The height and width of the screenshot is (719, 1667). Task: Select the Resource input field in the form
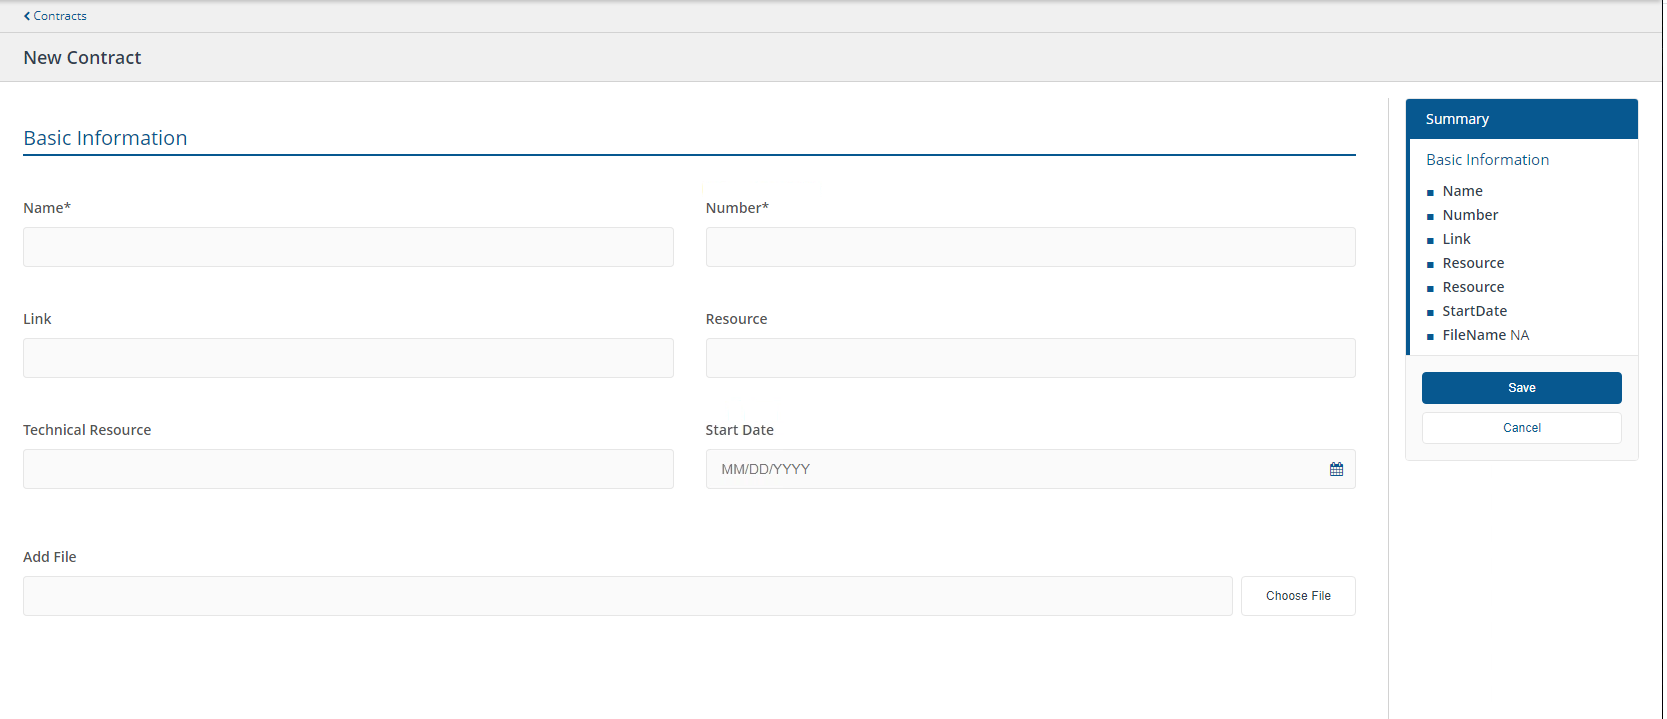[1030, 358]
